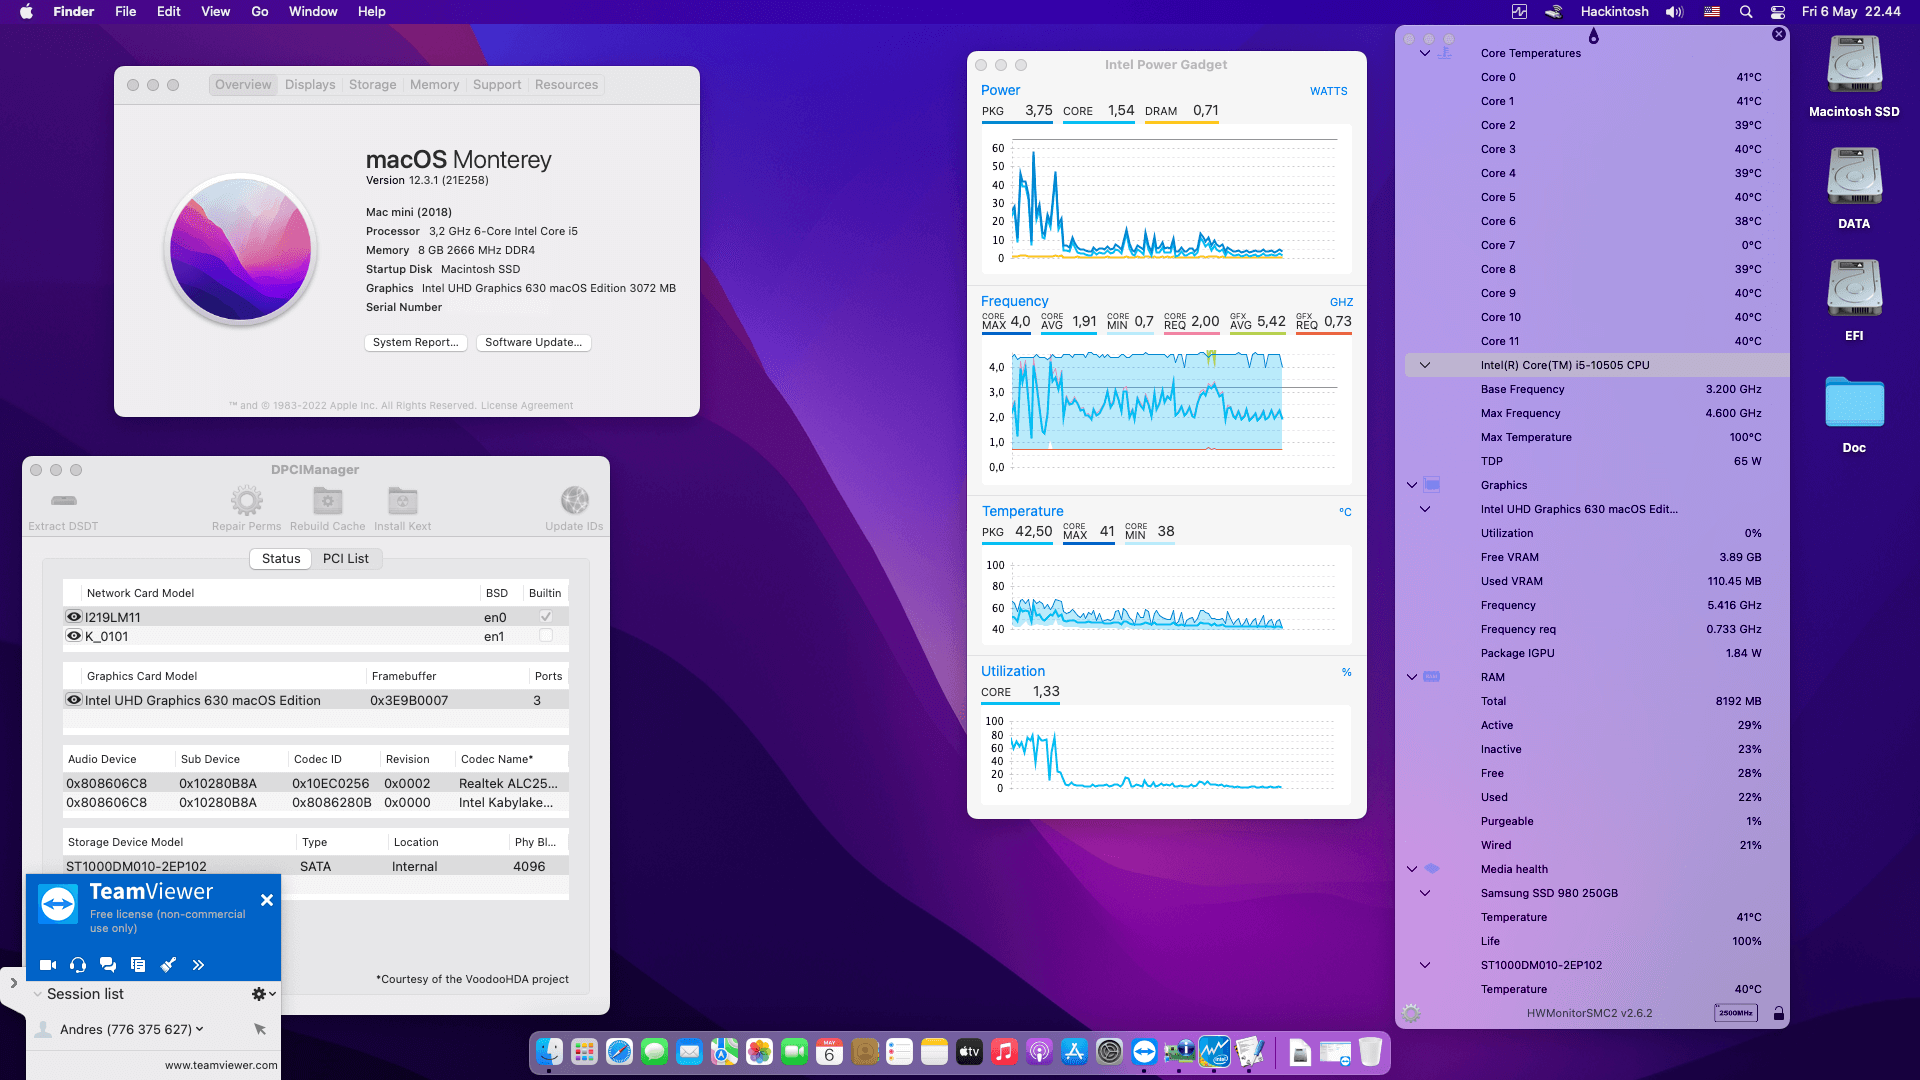The width and height of the screenshot is (1920, 1080).
Task: Collapse the TeamViewer panel side arrow
Action: (x=13, y=983)
